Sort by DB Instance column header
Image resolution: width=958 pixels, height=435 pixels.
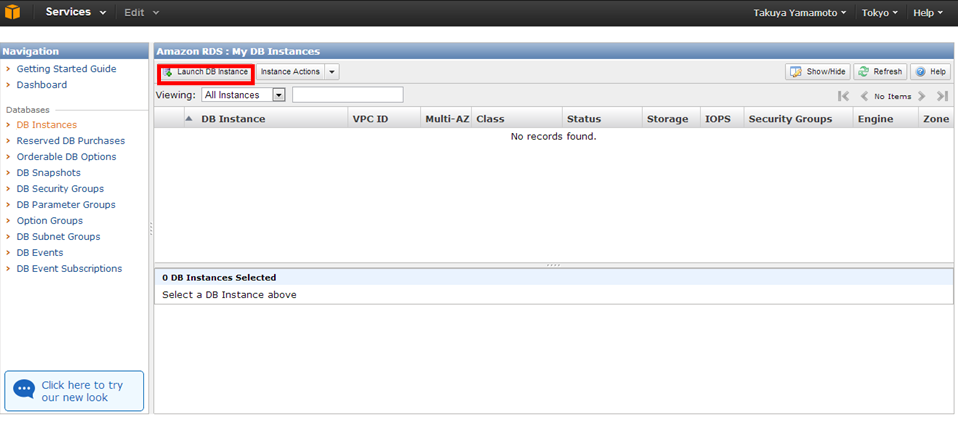click(x=233, y=119)
